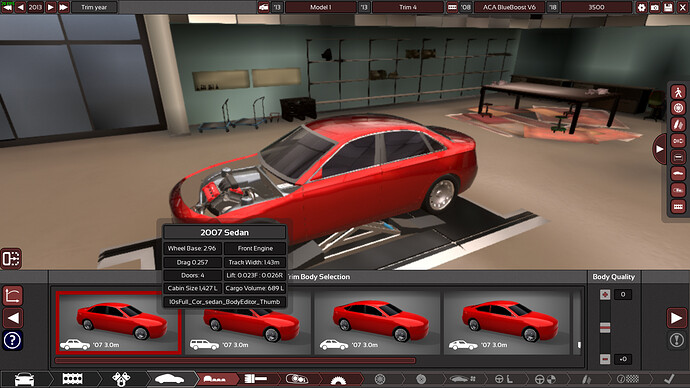
Task: Open the suspension springs step
Action: click(x=586, y=379)
